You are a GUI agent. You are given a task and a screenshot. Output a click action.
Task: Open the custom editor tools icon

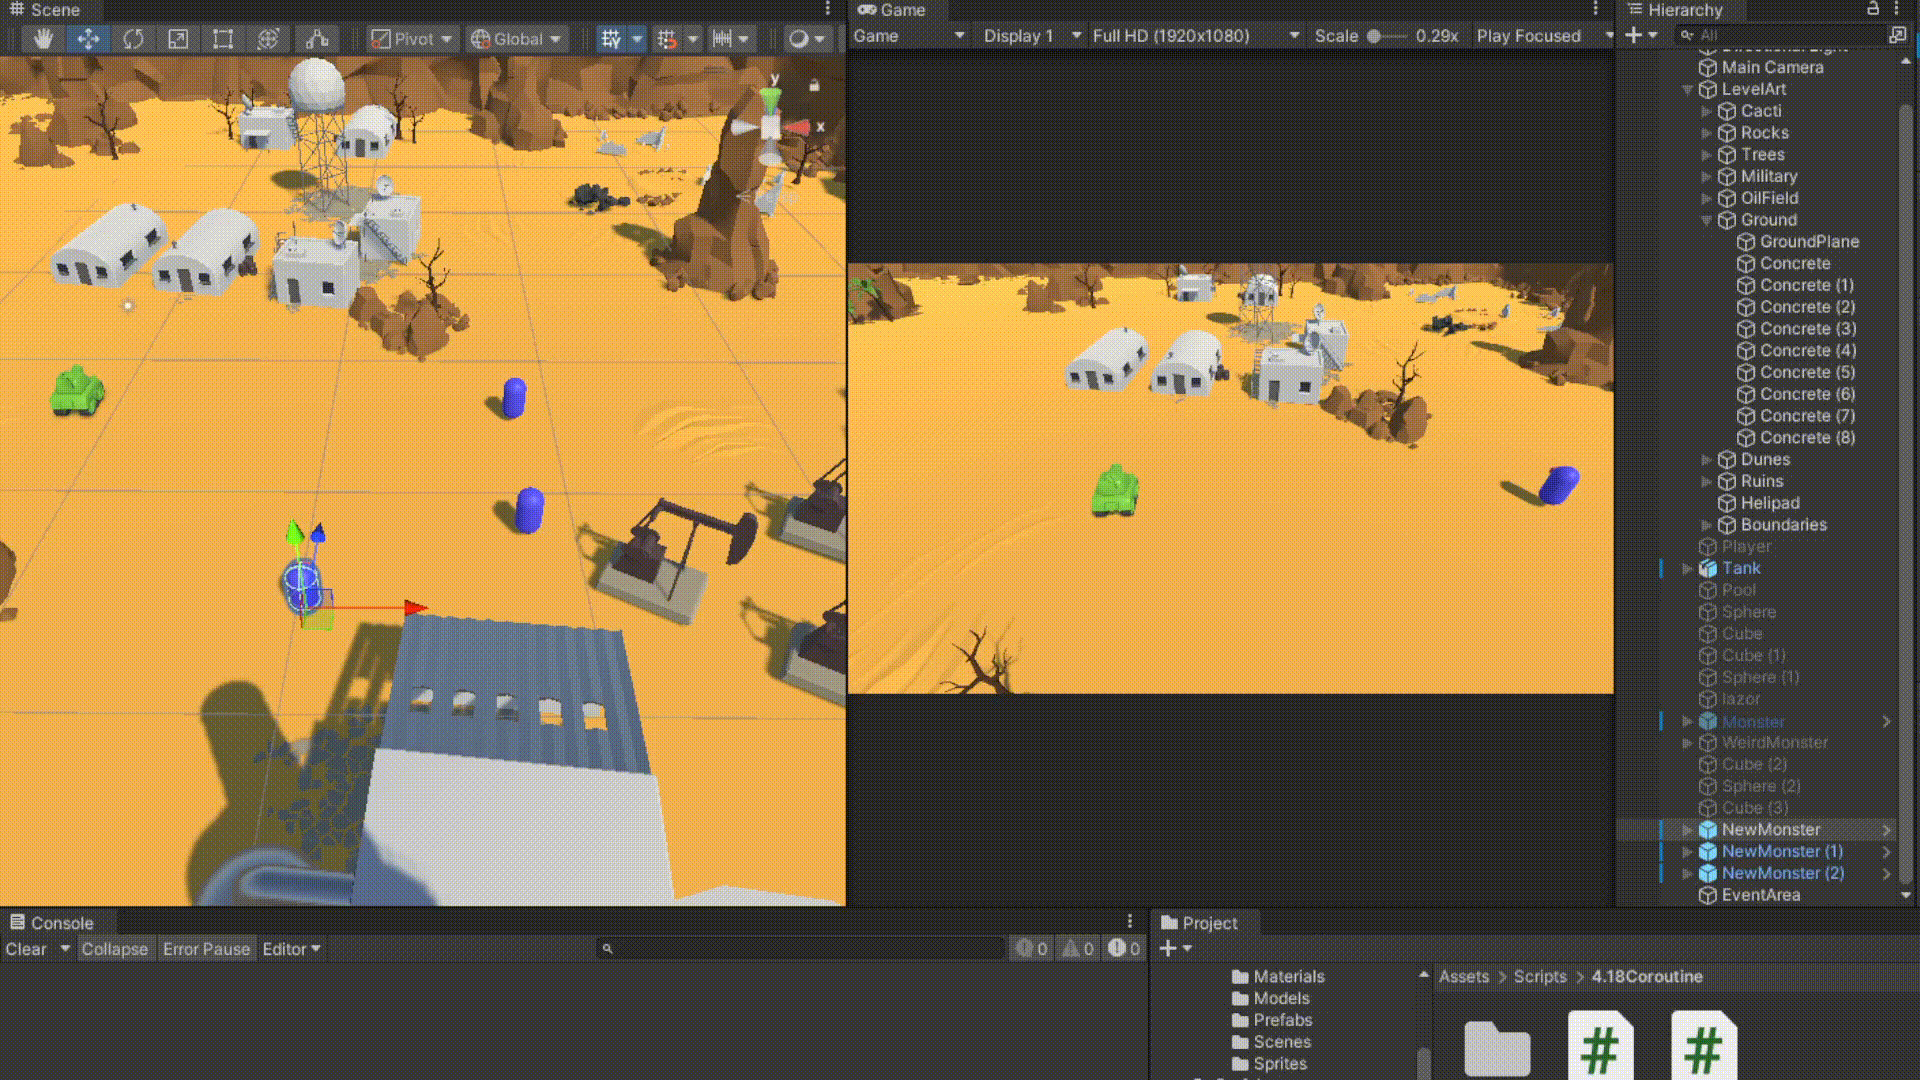point(317,39)
